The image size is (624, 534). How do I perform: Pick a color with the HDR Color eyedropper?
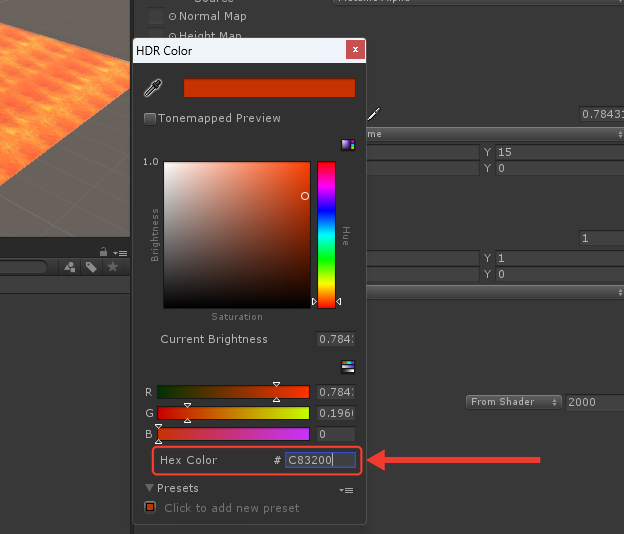click(x=153, y=88)
